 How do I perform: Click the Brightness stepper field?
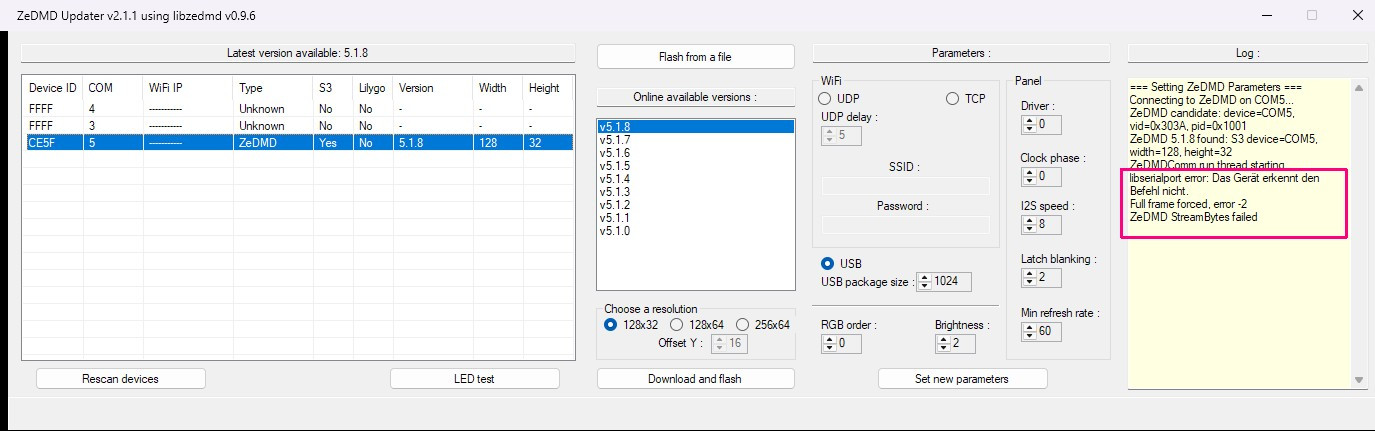click(955, 343)
